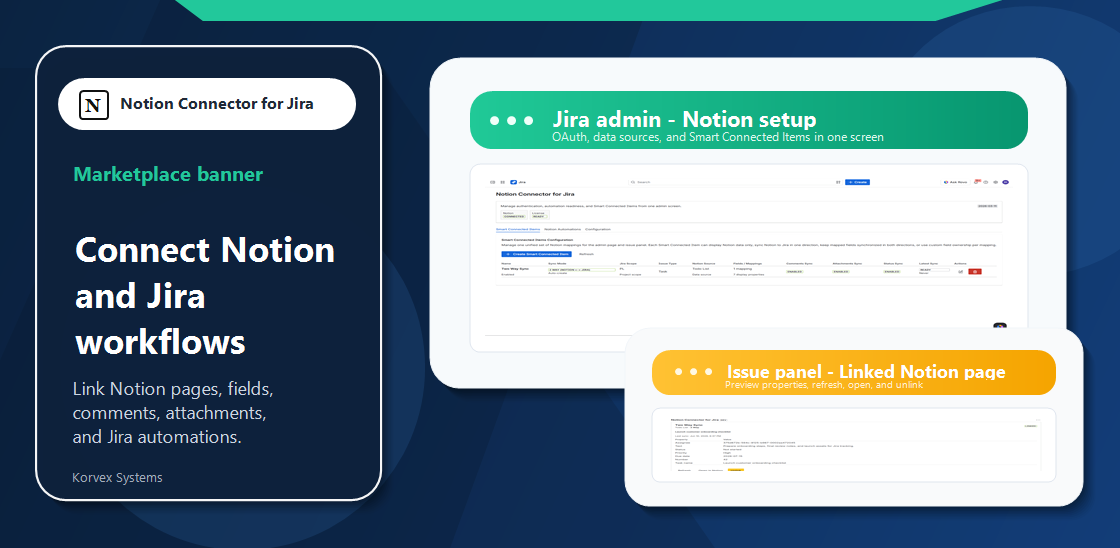1120x548 pixels.
Task: Open the floating Rovo chat icon
Action: 1000,327
